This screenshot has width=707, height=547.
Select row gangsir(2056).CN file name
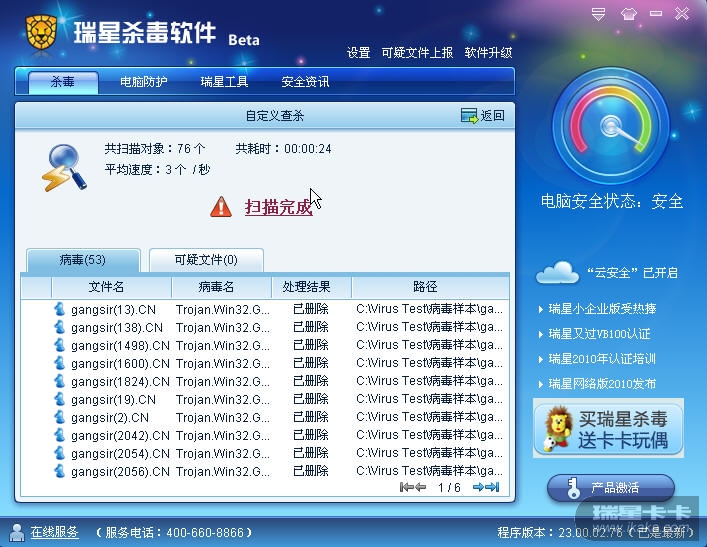tap(120, 472)
